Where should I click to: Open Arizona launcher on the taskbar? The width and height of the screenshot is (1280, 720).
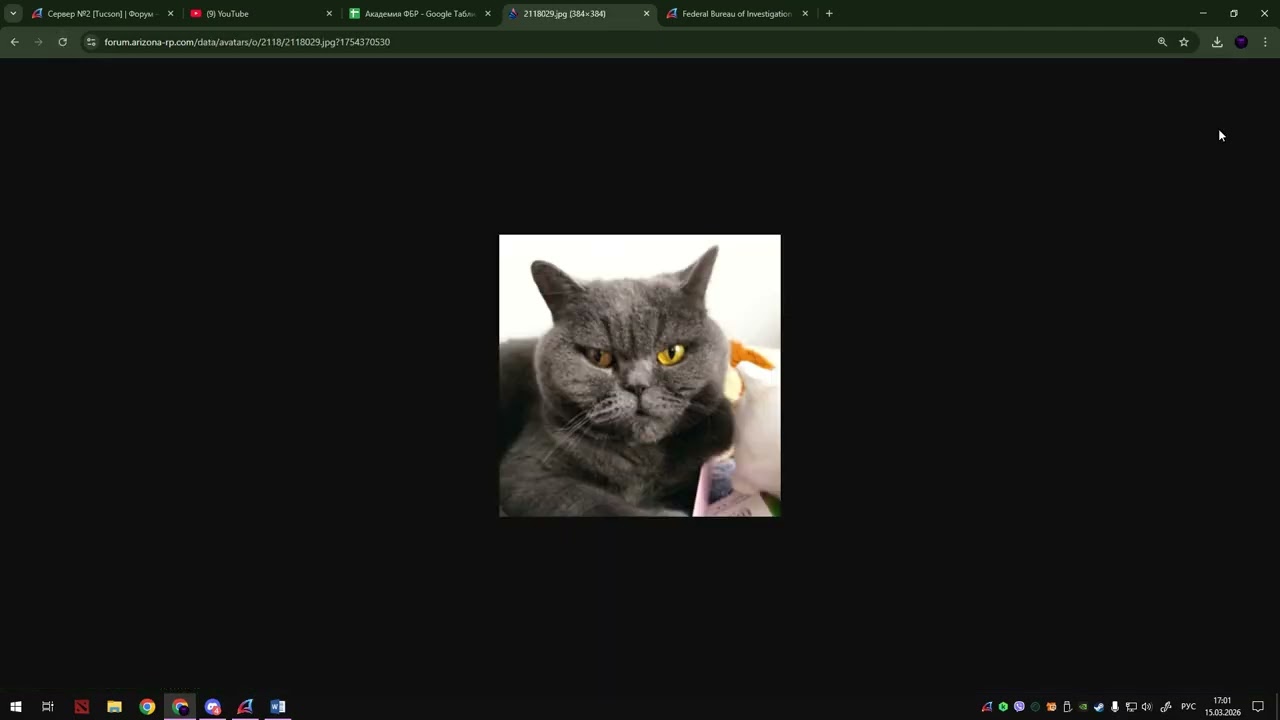pyautogui.click(x=245, y=707)
